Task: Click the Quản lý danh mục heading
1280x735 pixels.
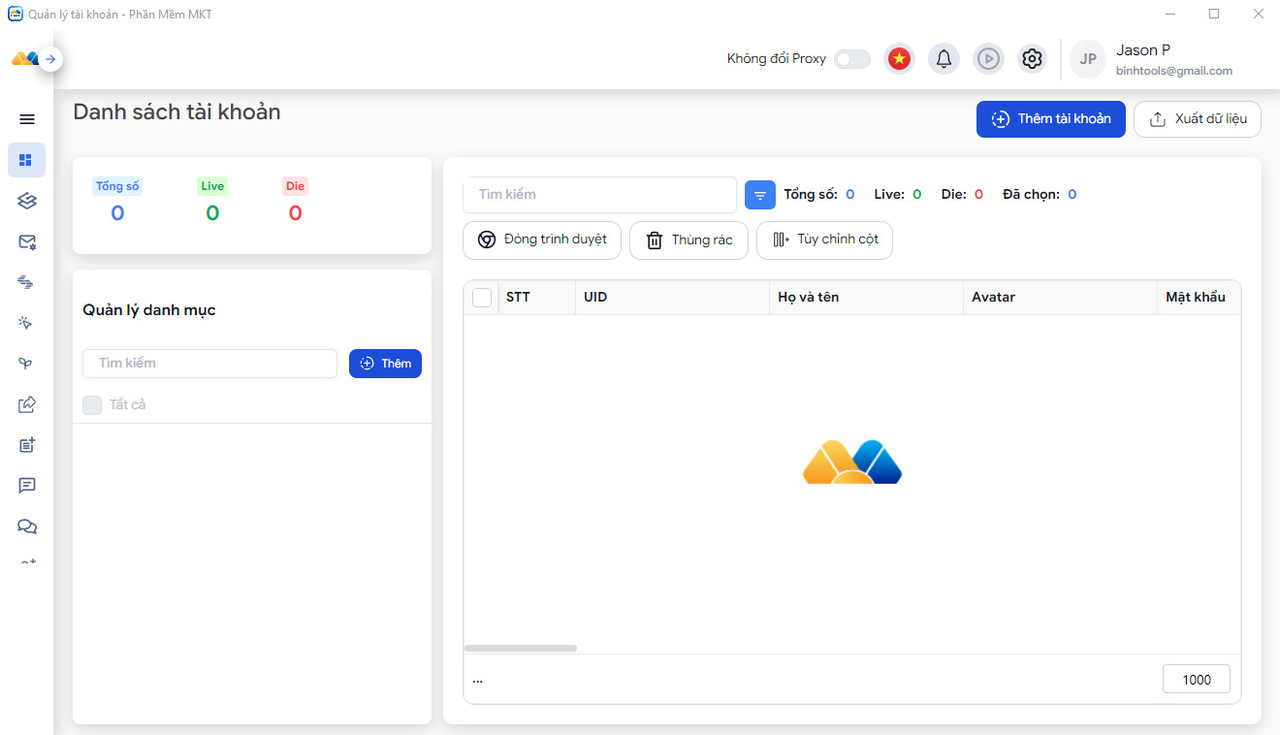Action: 149,310
